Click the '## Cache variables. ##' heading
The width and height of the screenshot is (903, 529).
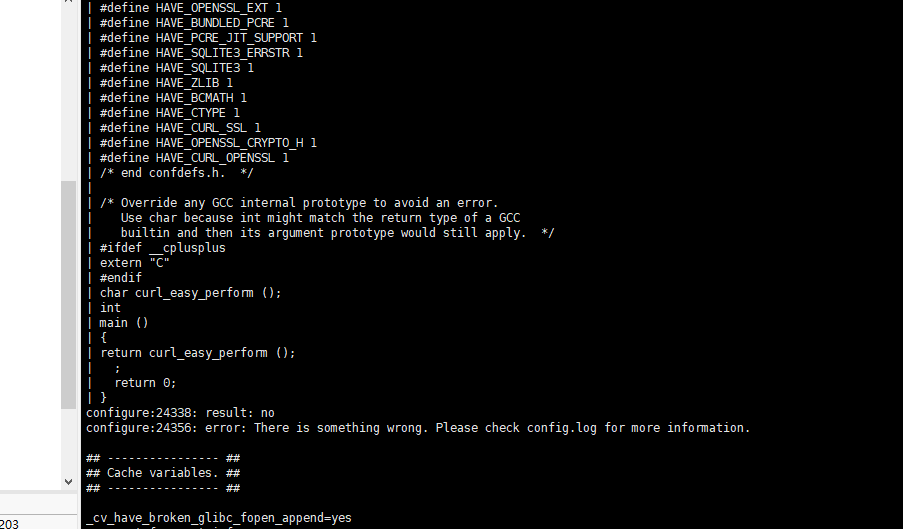163,473
